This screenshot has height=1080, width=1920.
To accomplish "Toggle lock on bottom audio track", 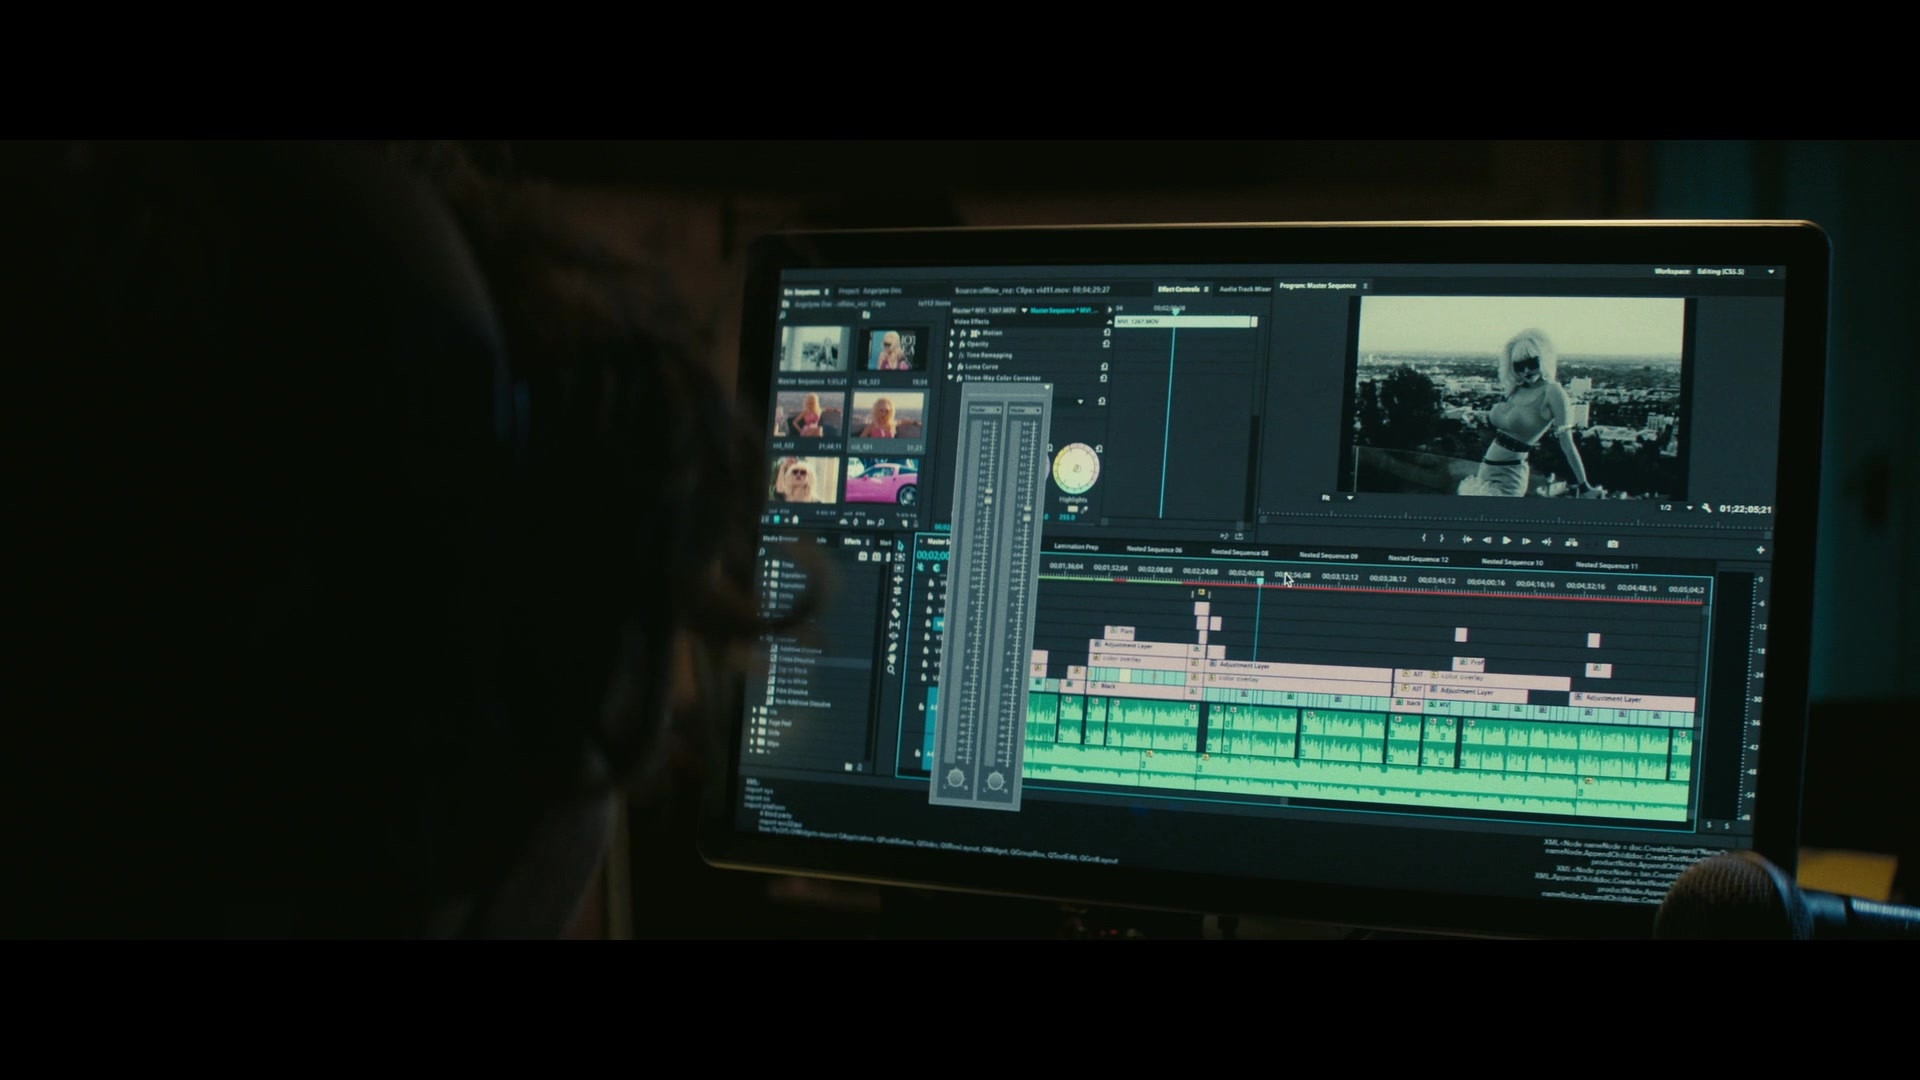I will point(918,753).
